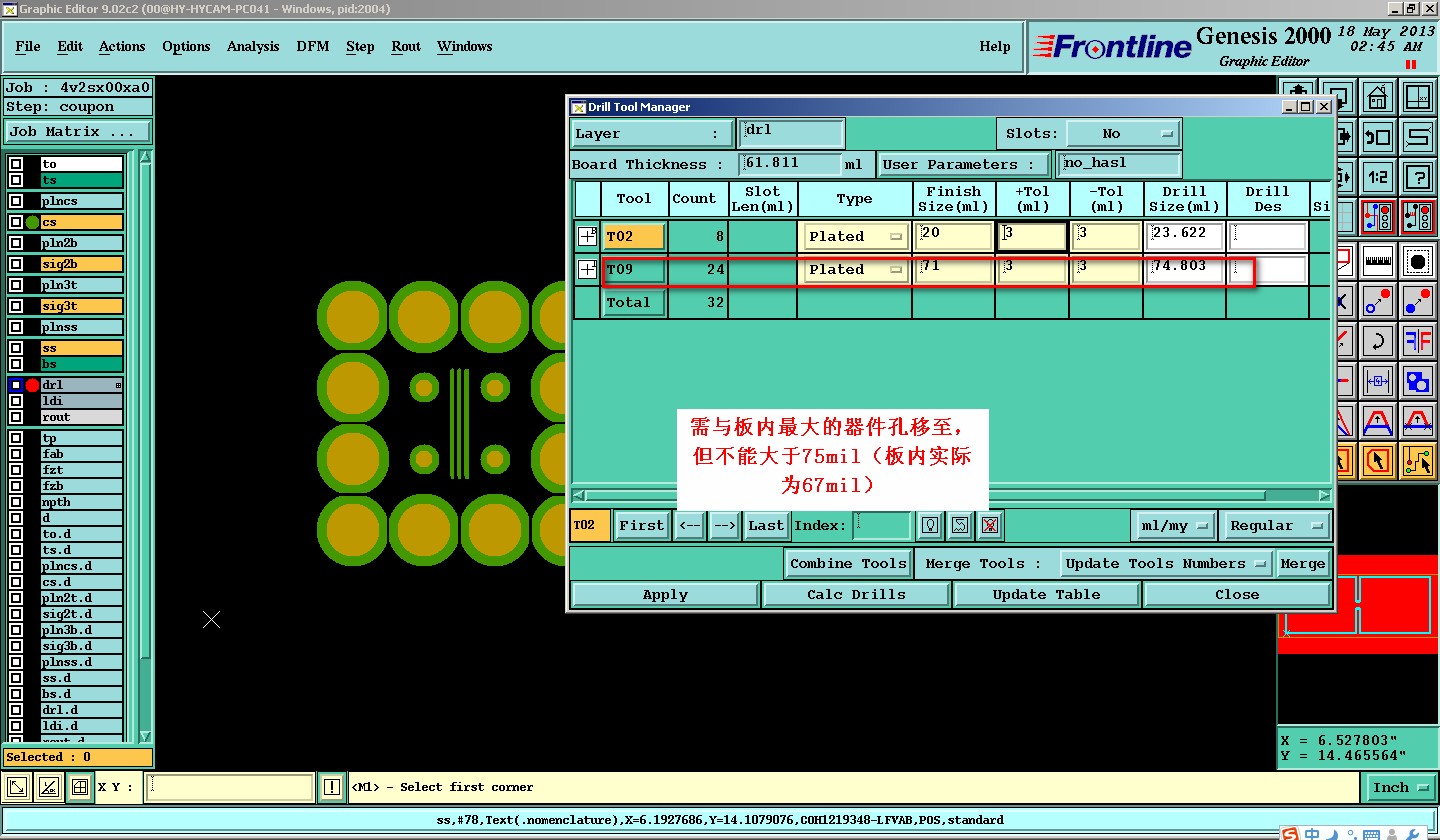
Task: Click left traffic-light net icon
Action: click(x=1378, y=217)
